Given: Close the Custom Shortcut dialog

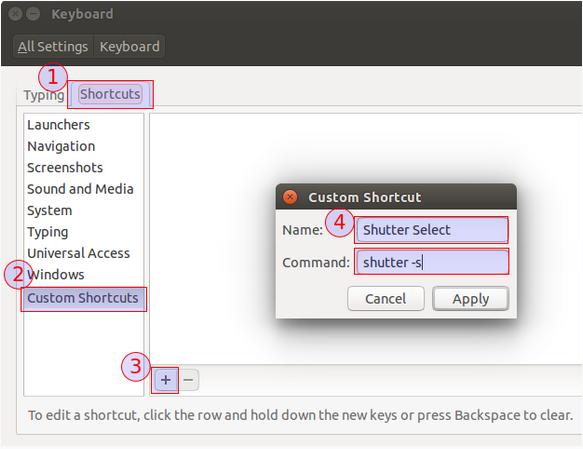Looking at the screenshot, I should pos(290,197).
